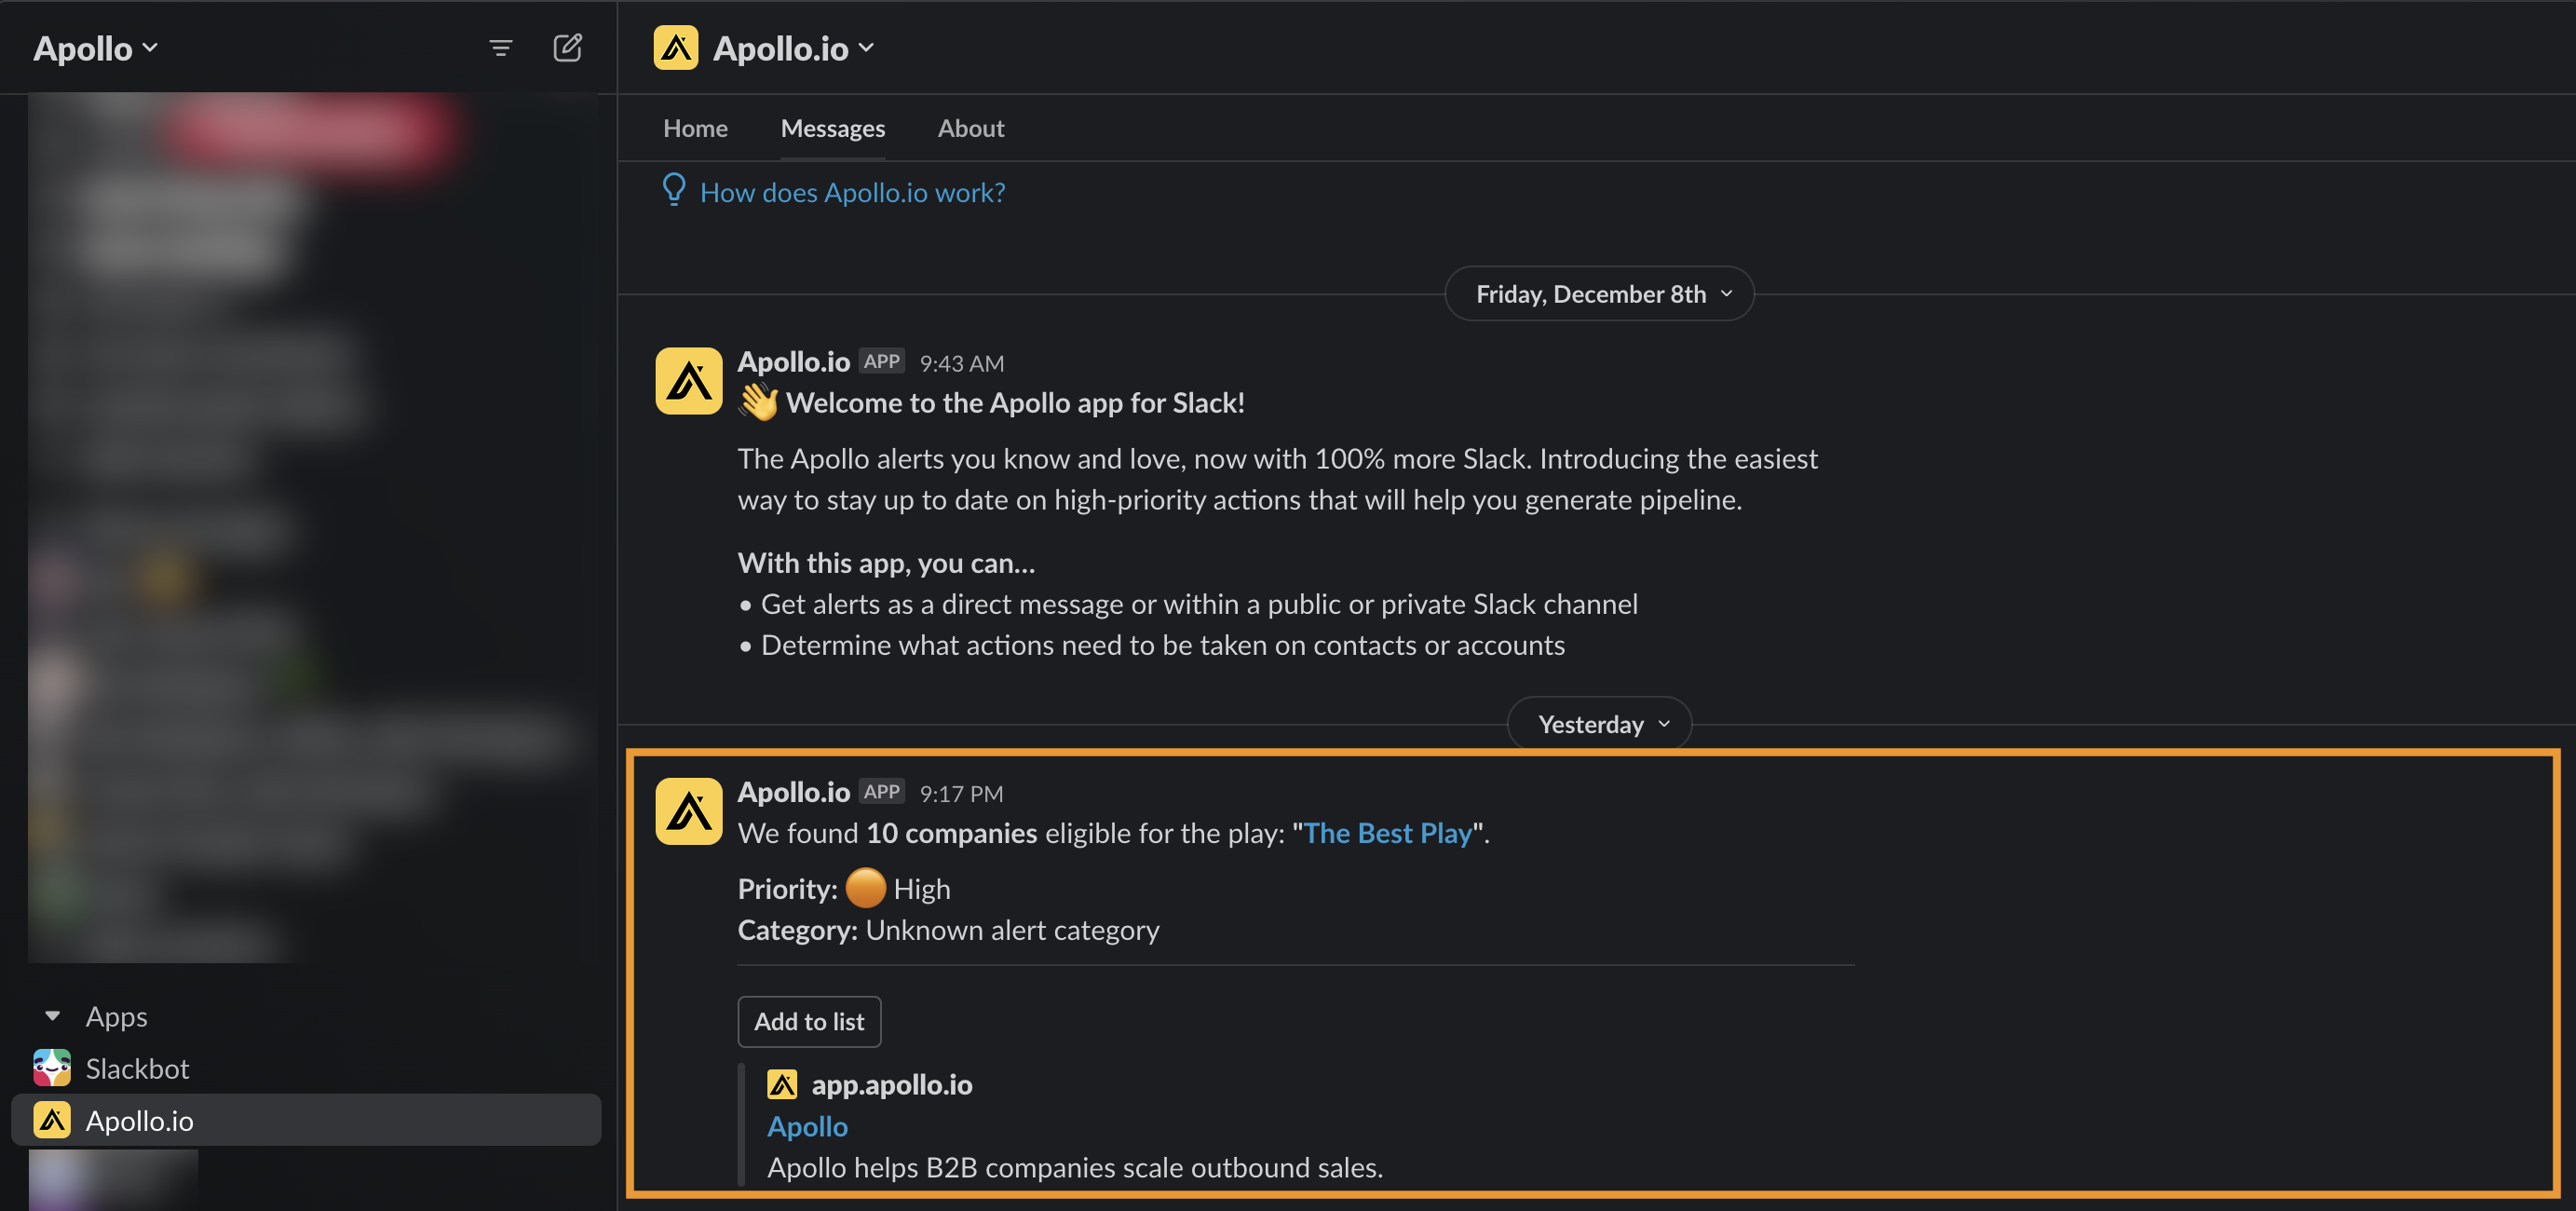
Task: Click the Welcome to the Apollo app for Slack! heading
Action: click(x=1014, y=402)
